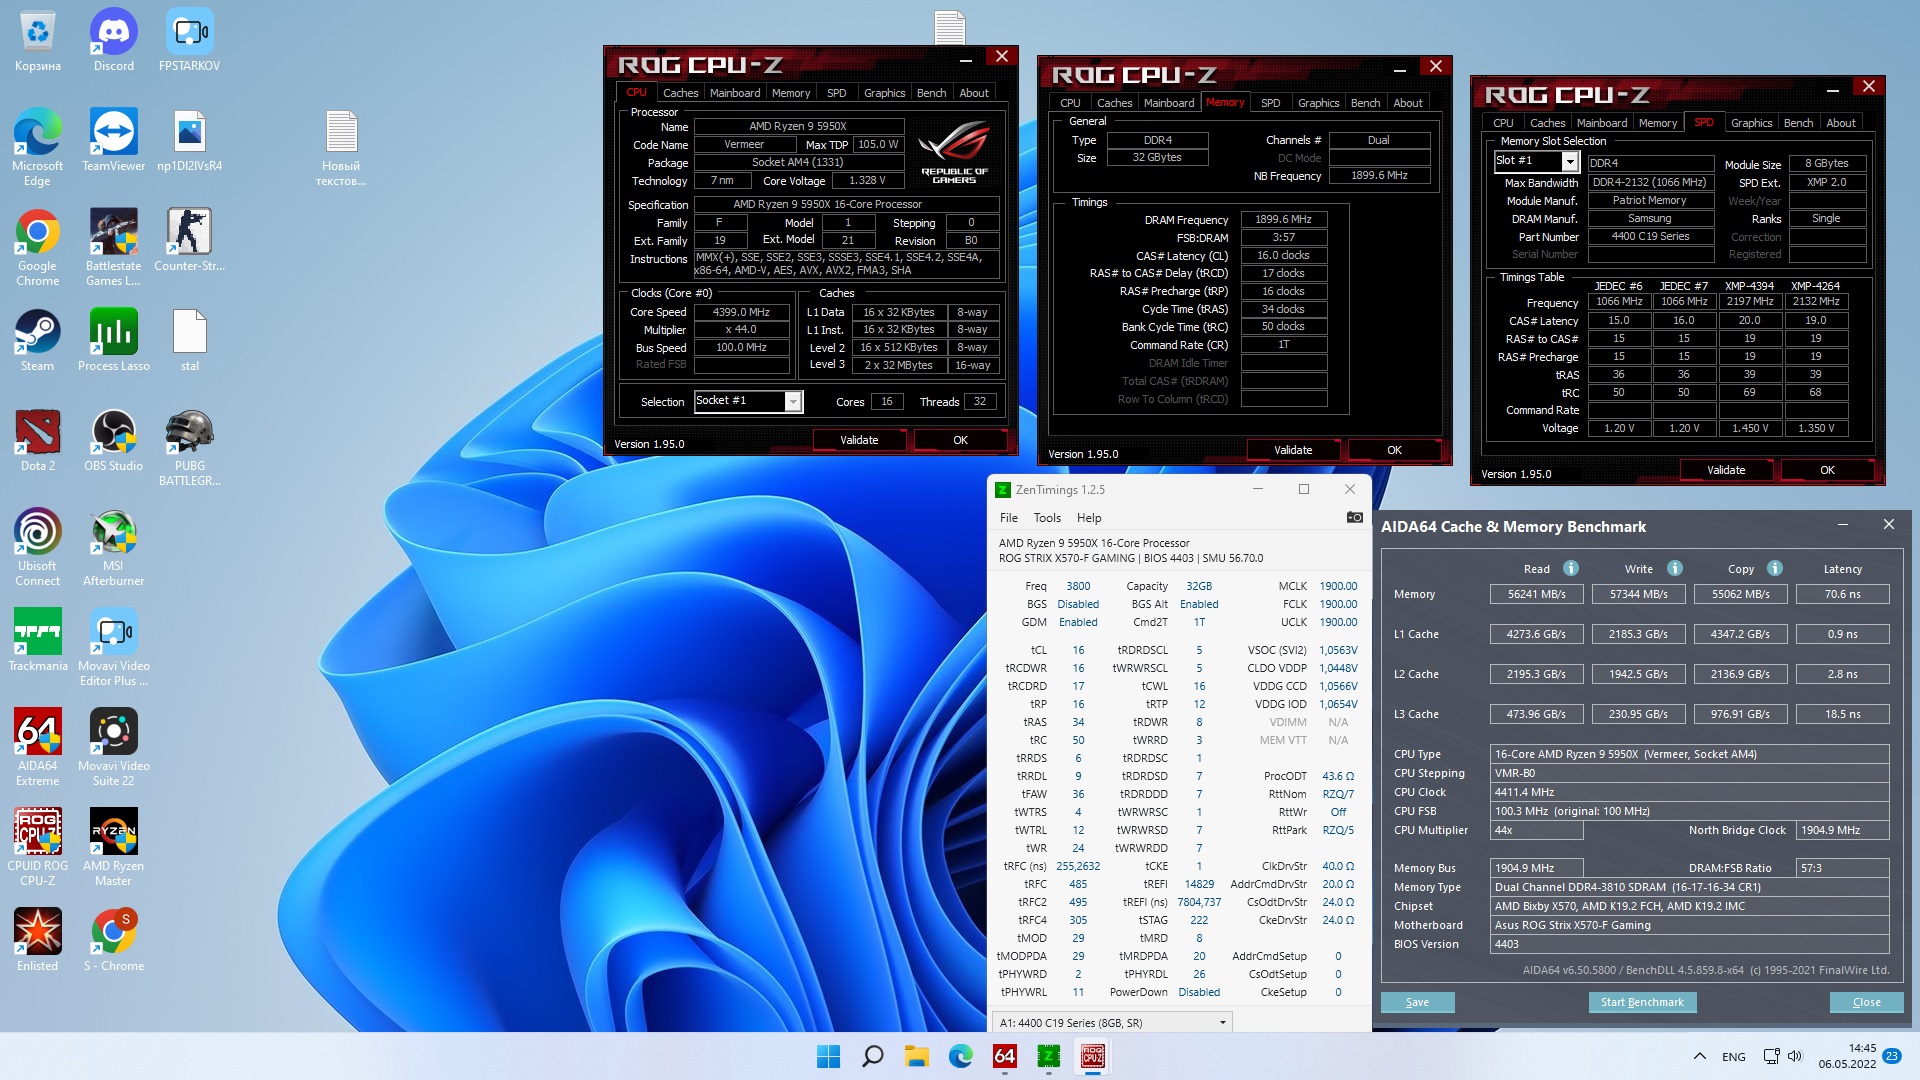Click the Start Benchmark button
This screenshot has height=1080, width=1920.
[x=1641, y=1002]
